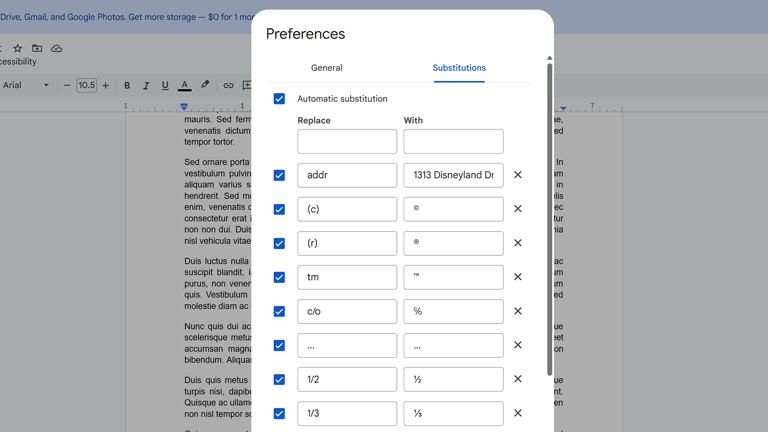Toggle bold formatting
This screenshot has height=432, width=768.
click(127, 85)
